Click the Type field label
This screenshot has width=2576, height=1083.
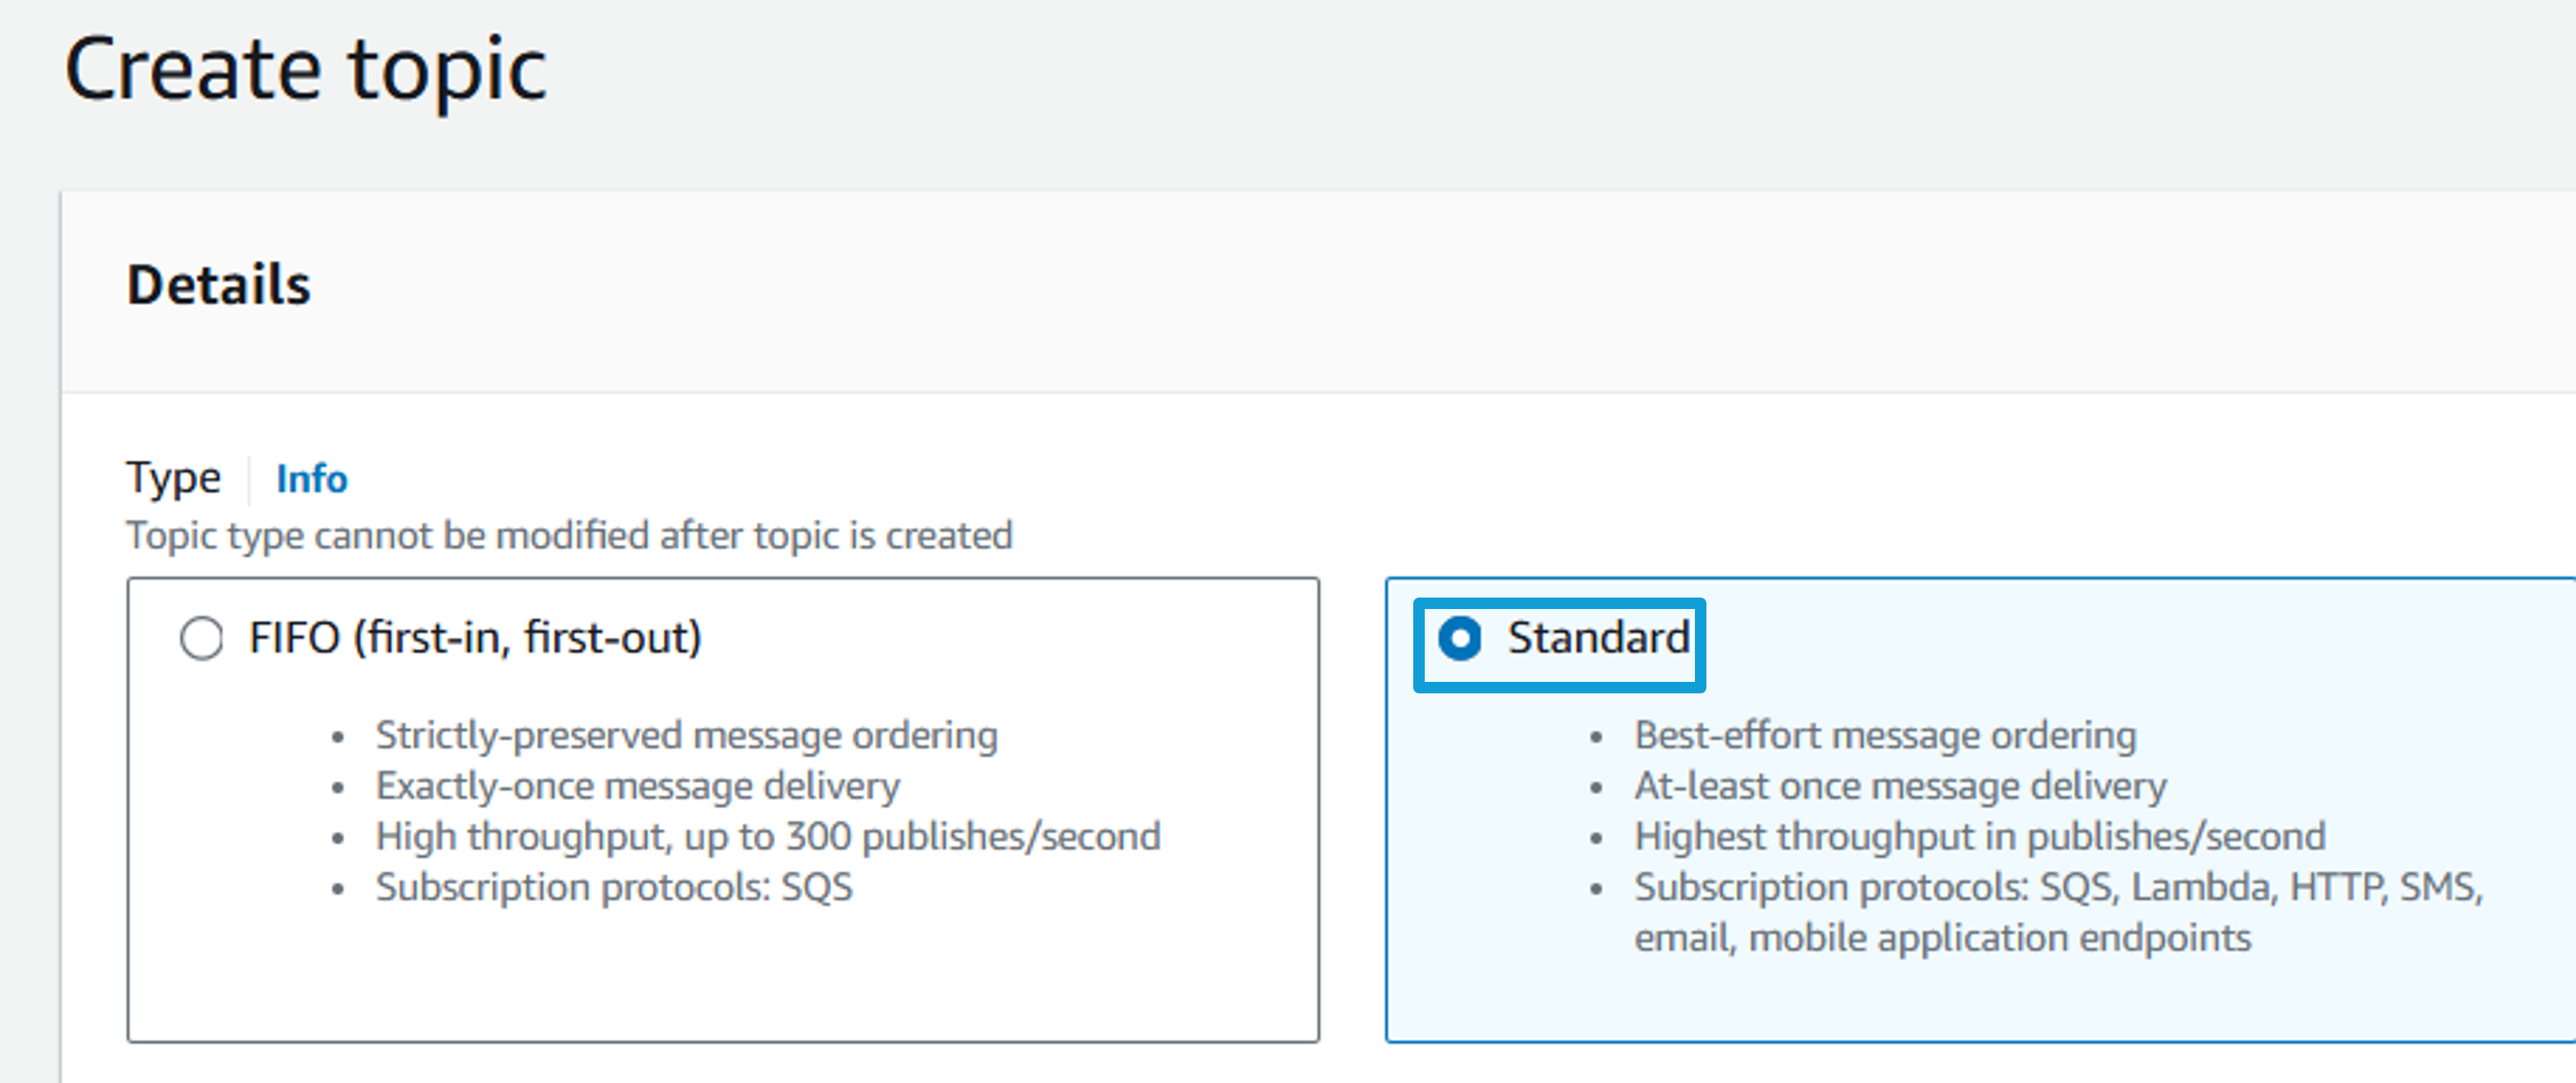pos(173,479)
